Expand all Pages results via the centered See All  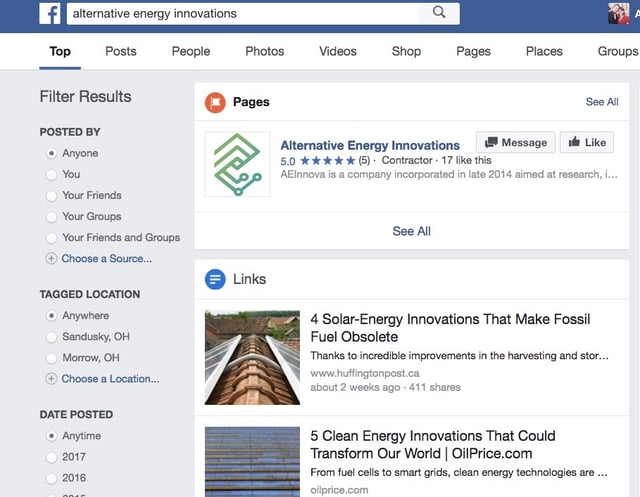coord(411,231)
